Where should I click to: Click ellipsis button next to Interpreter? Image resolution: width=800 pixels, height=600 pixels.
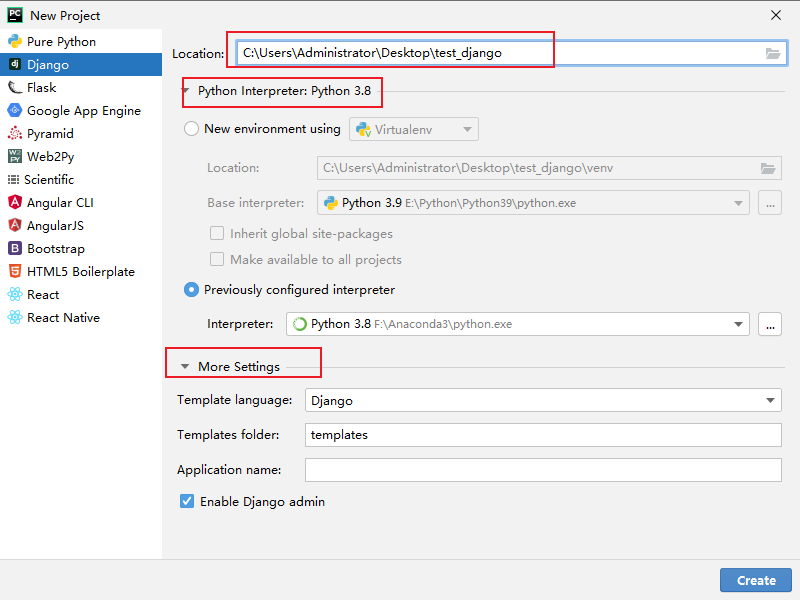[770, 324]
